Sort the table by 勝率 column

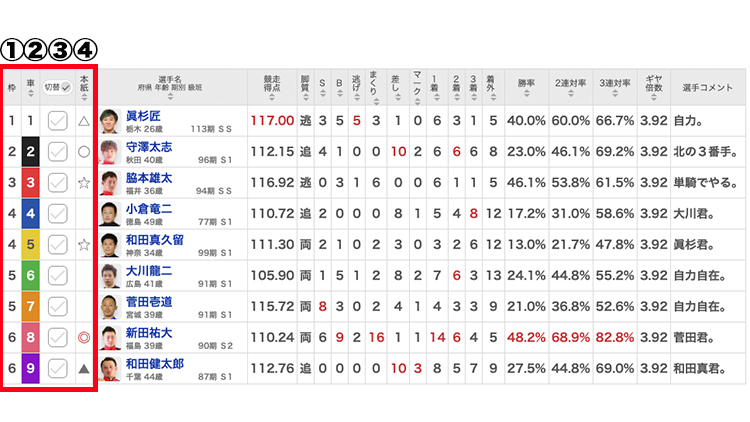(x=525, y=87)
